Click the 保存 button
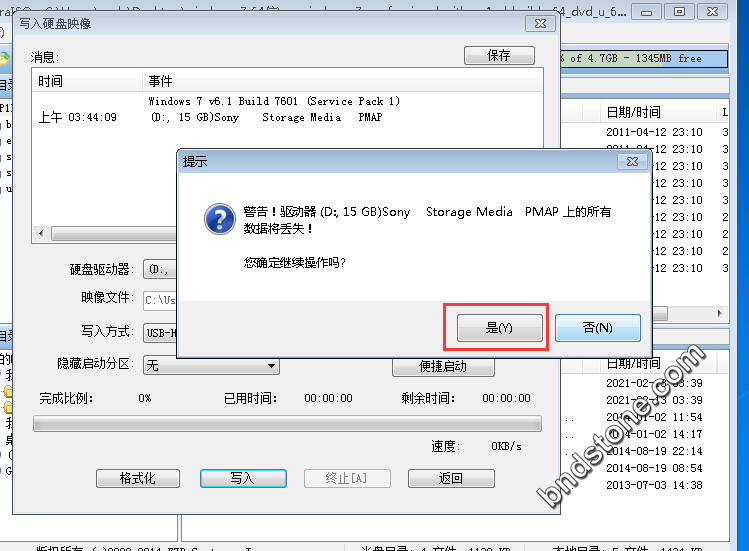This screenshot has width=749, height=551. click(499, 55)
